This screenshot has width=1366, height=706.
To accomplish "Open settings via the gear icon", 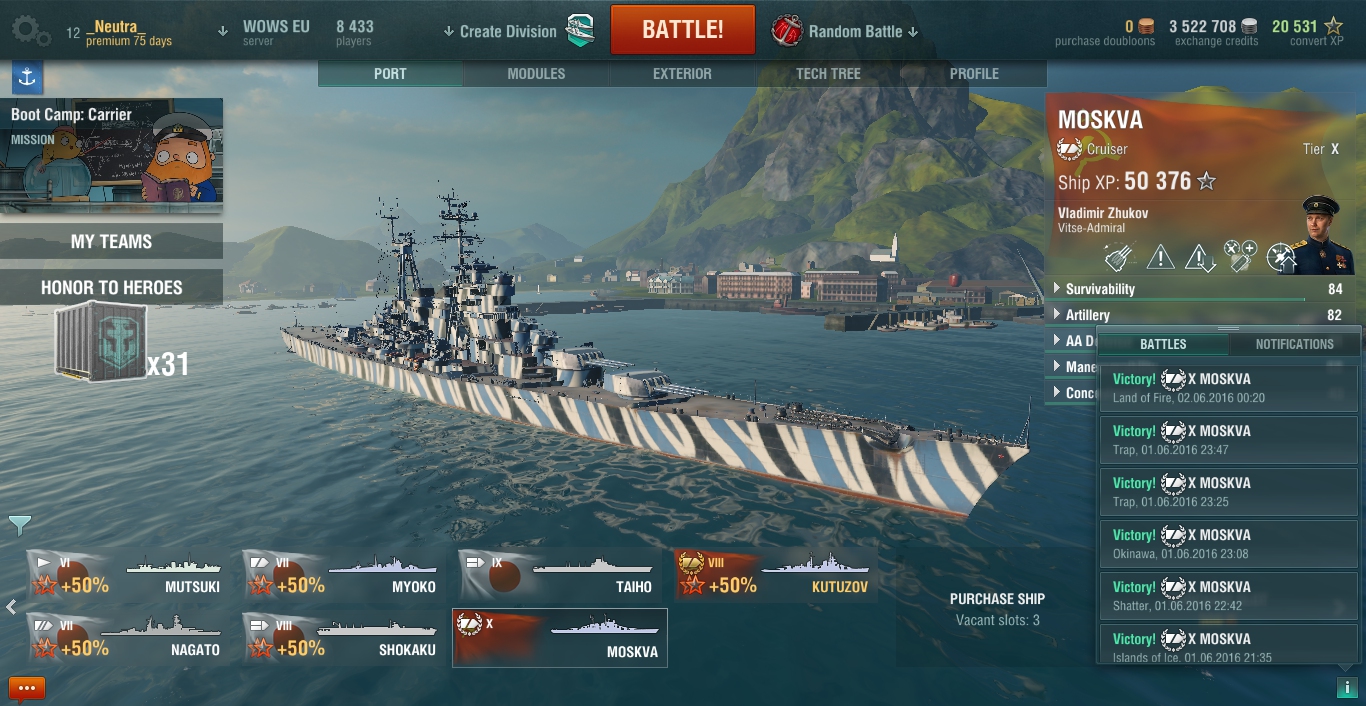I will tap(30, 30).
